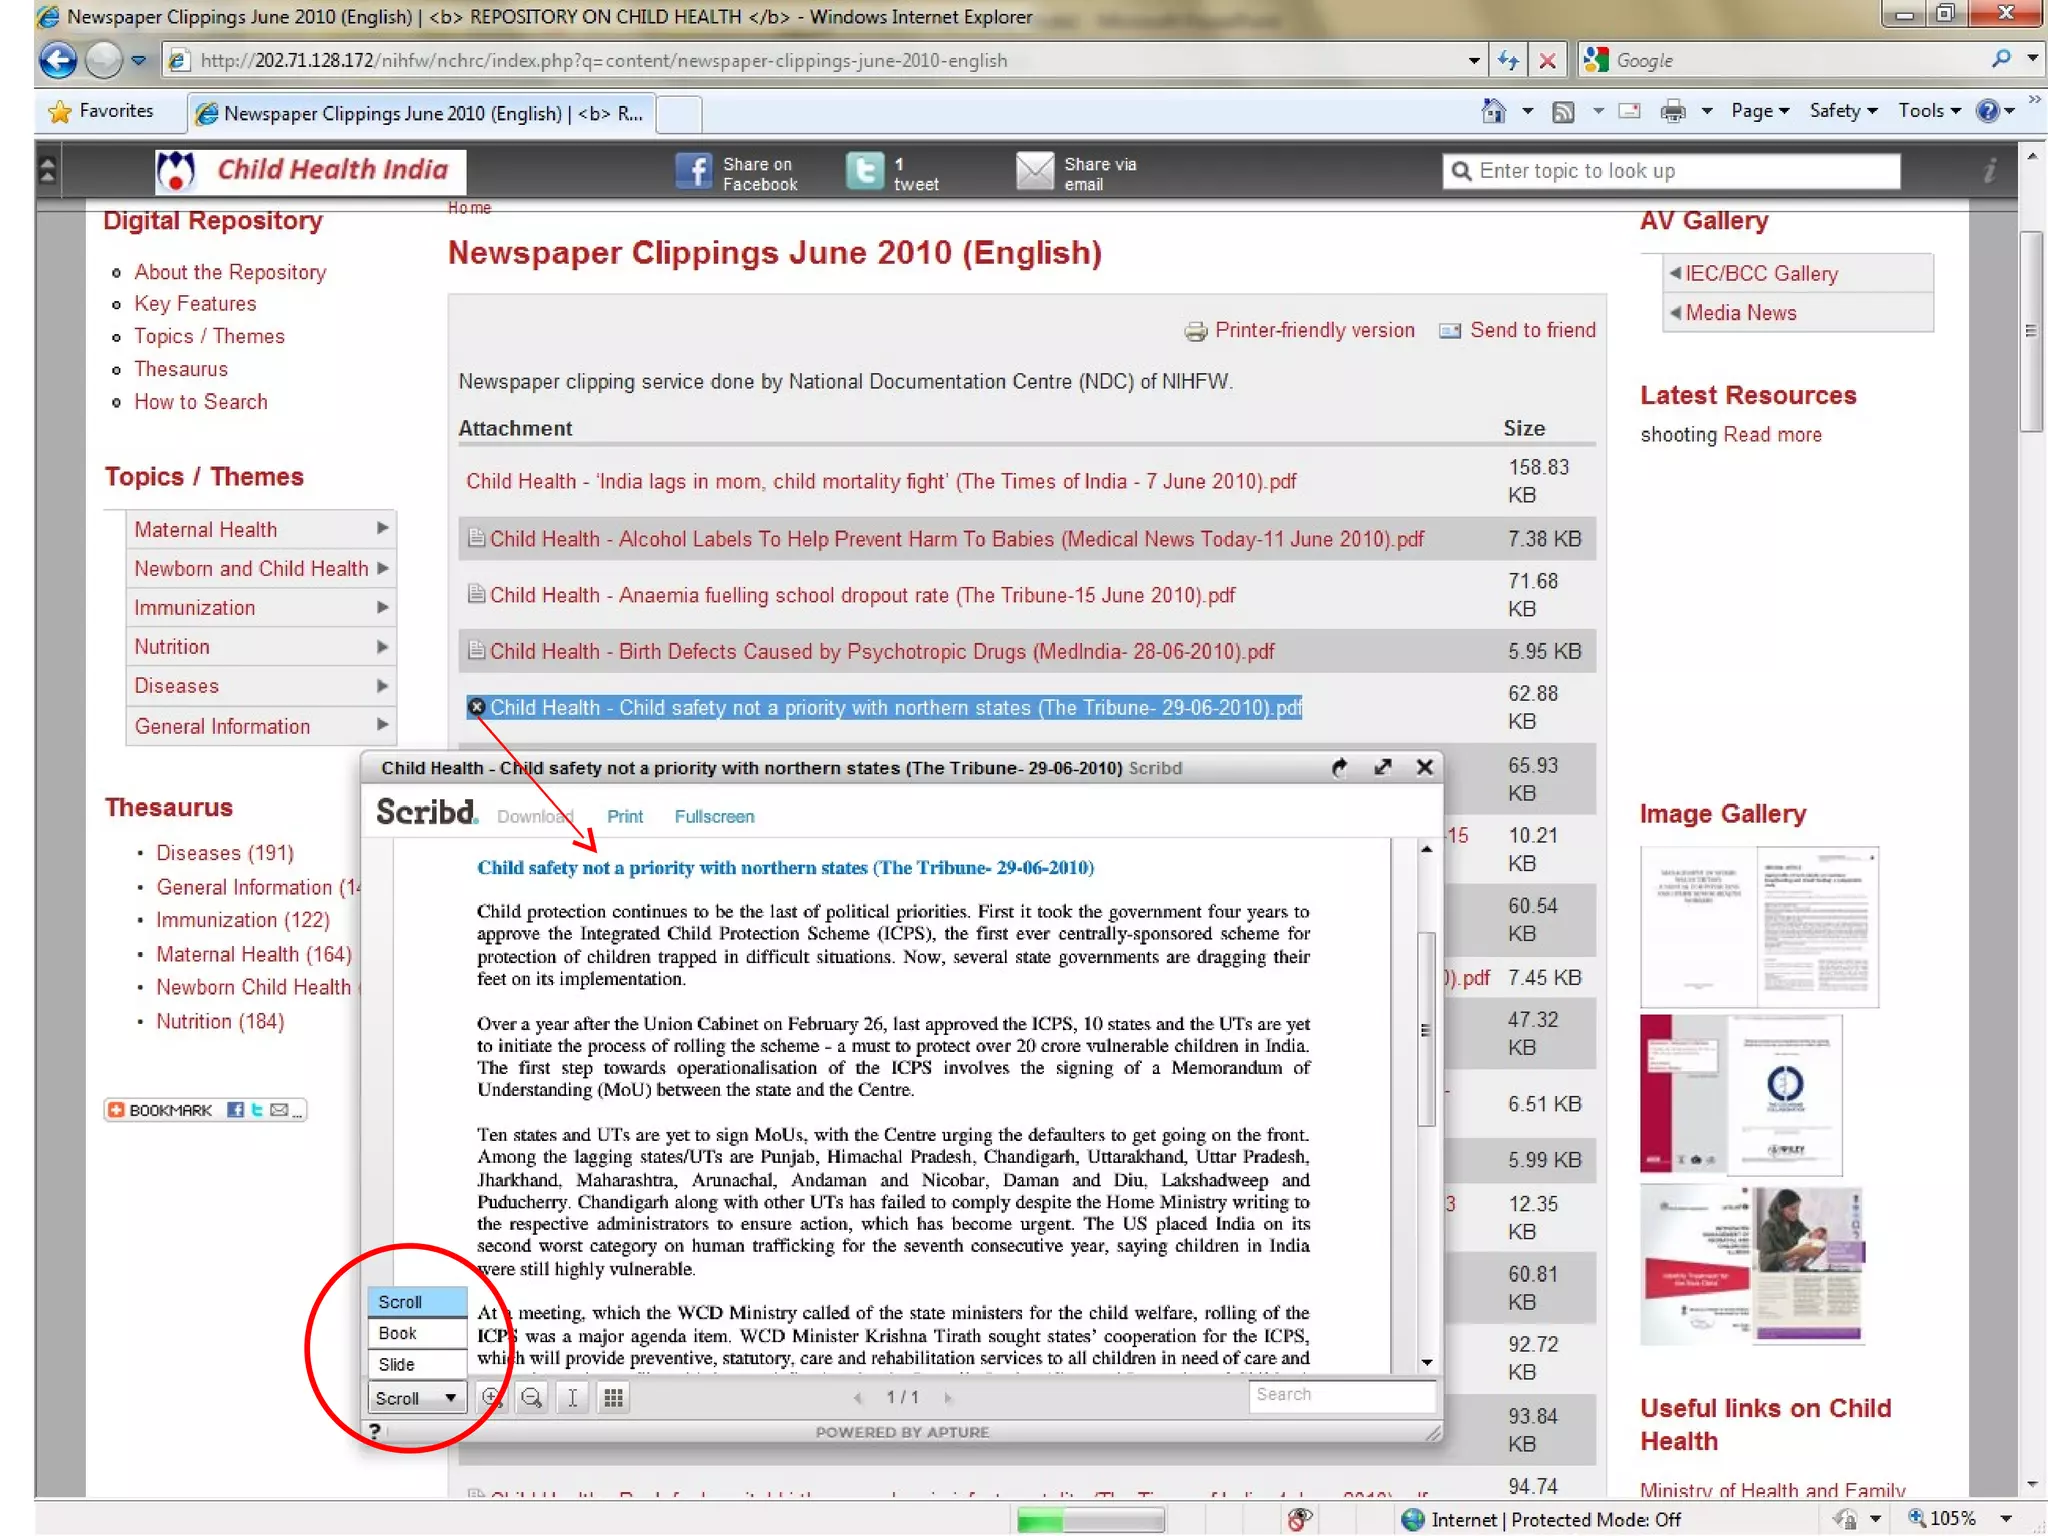
Task: Click the popup share arrow icon
Action: [1339, 767]
